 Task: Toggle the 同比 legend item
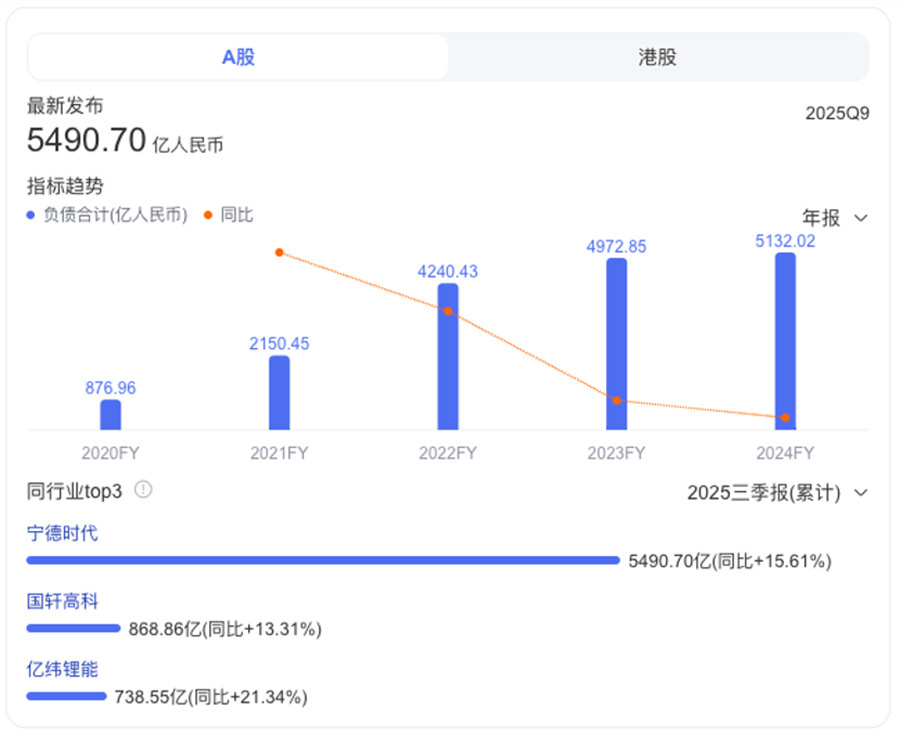228,215
